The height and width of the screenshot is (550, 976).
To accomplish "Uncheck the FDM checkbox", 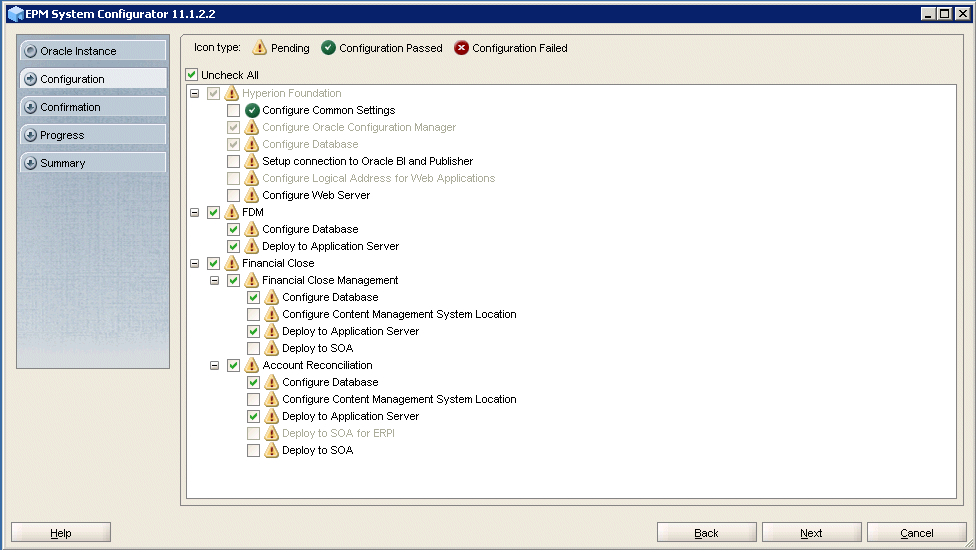I will click(214, 212).
